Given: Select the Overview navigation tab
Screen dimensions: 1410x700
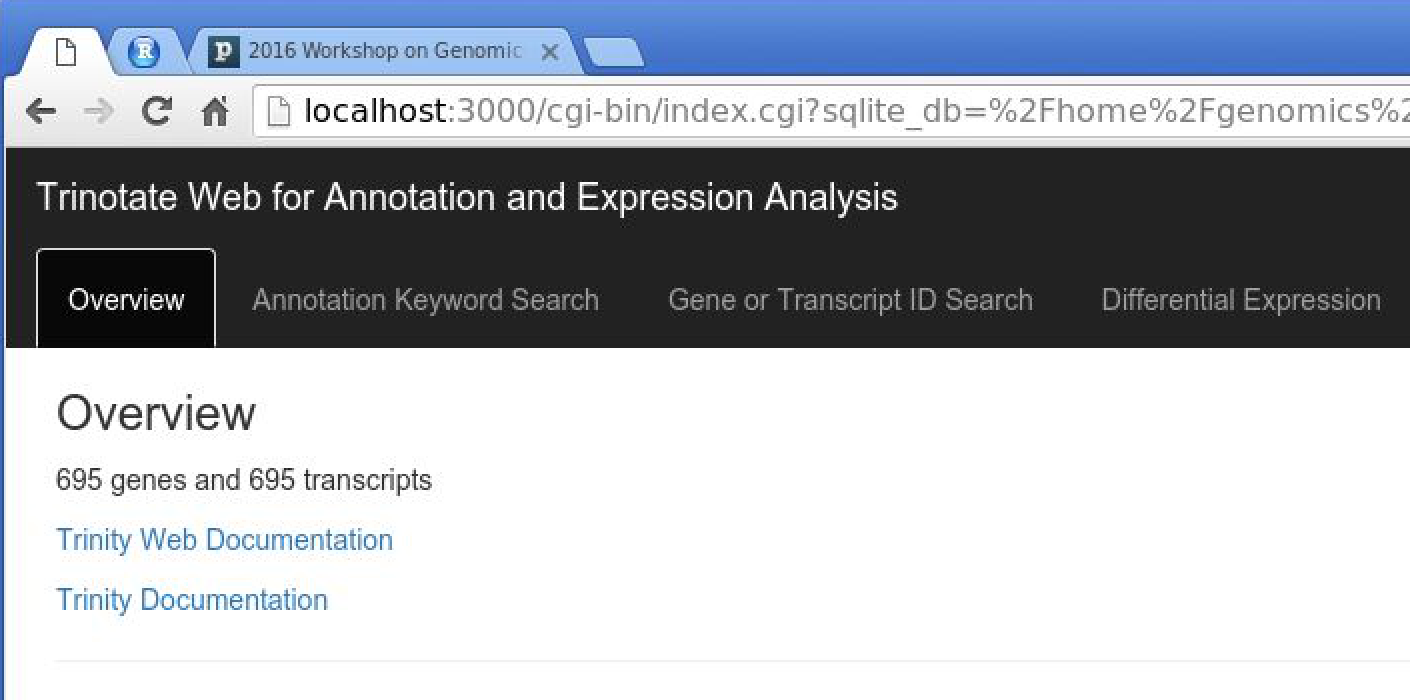Looking at the screenshot, I should click(126, 299).
